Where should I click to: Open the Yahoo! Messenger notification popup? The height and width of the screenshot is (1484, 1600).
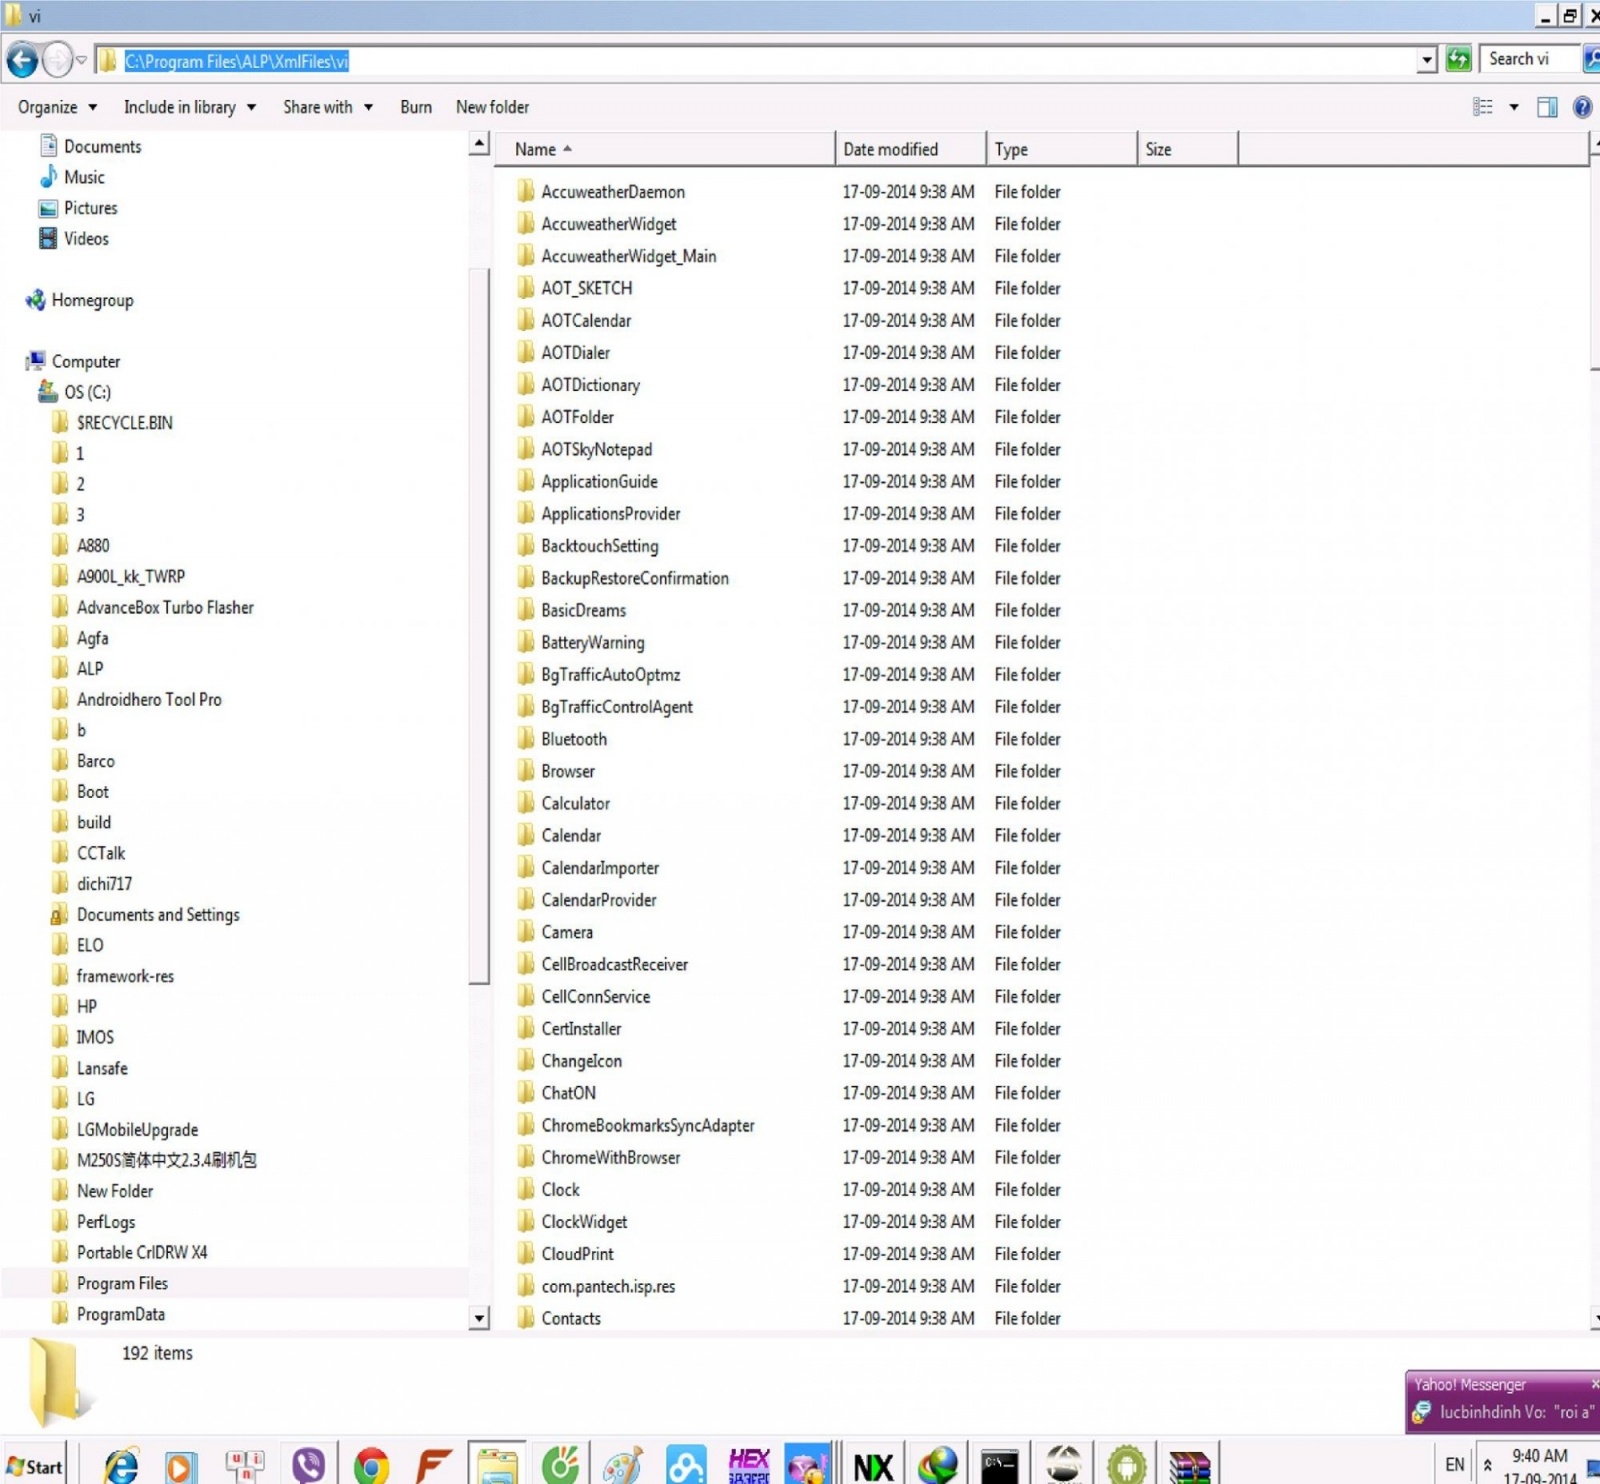pos(1502,1402)
